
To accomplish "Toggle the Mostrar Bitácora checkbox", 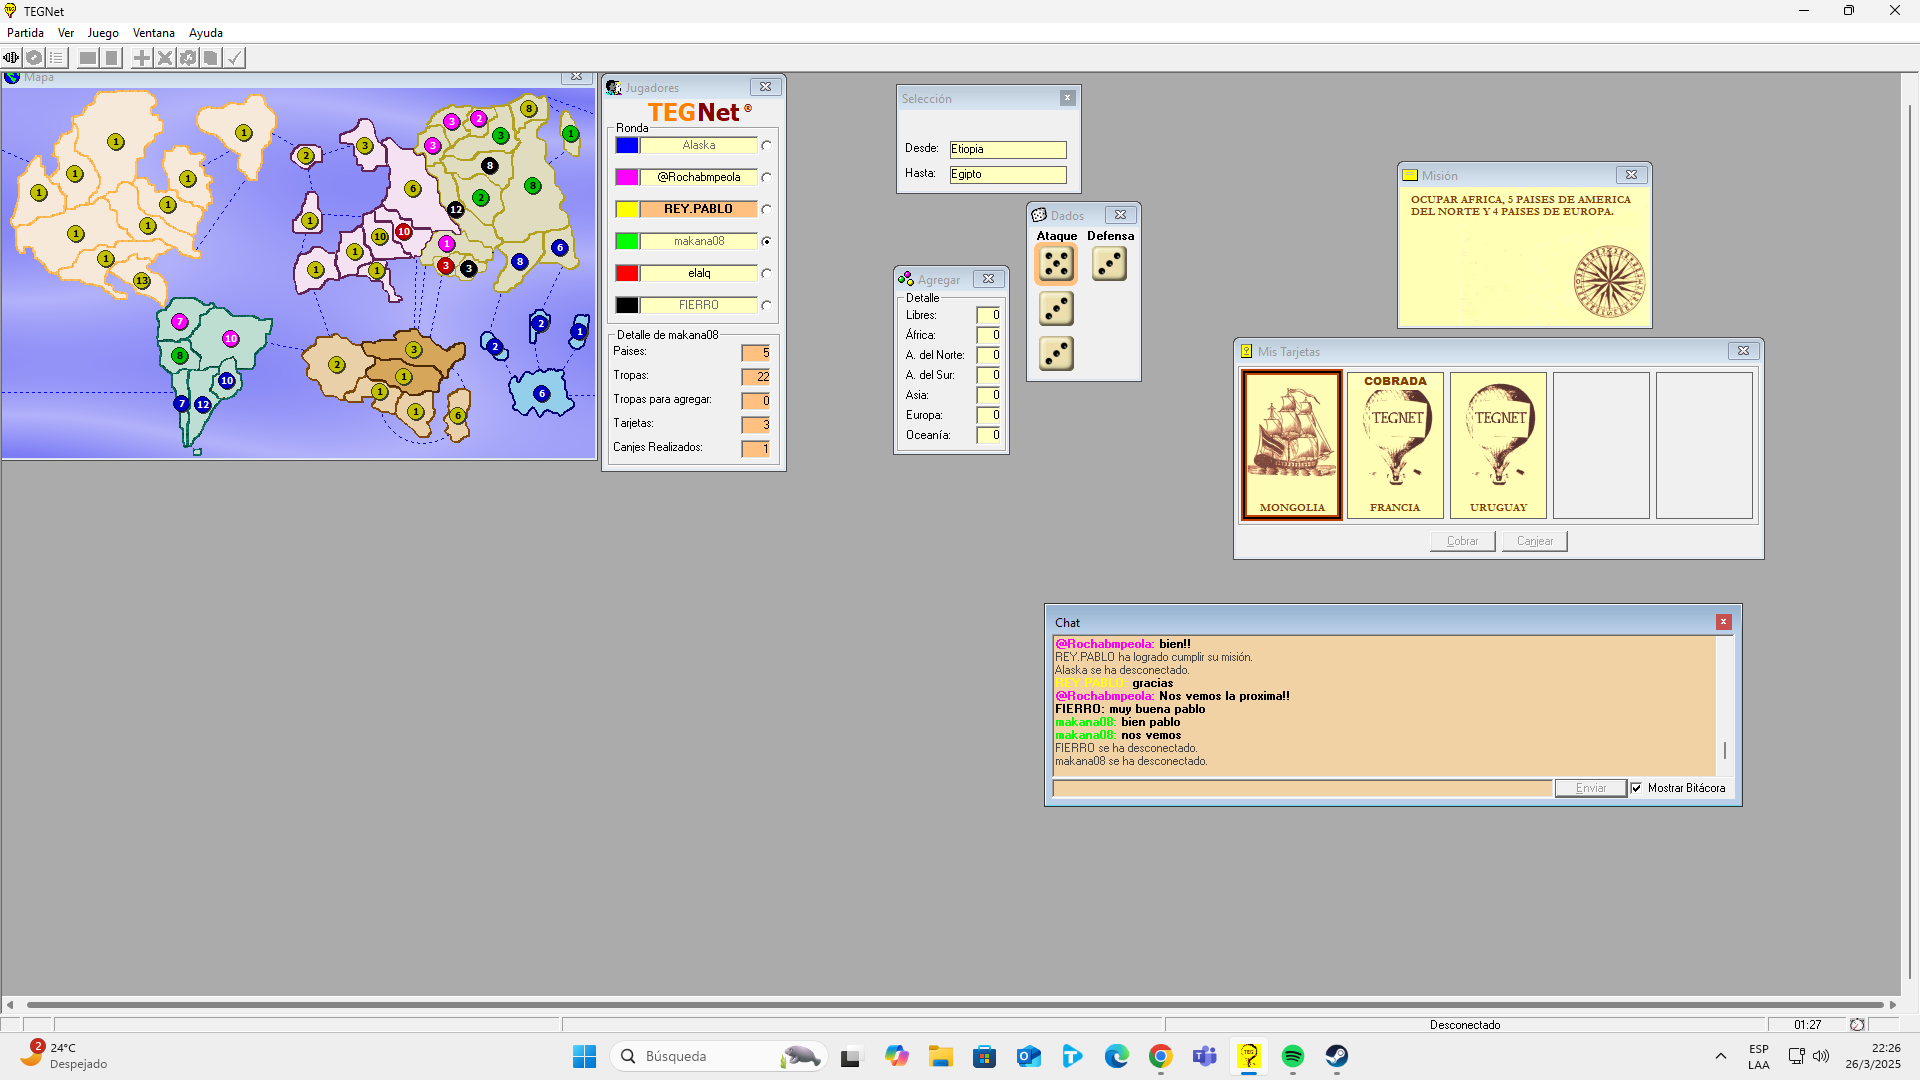I will (x=1637, y=788).
